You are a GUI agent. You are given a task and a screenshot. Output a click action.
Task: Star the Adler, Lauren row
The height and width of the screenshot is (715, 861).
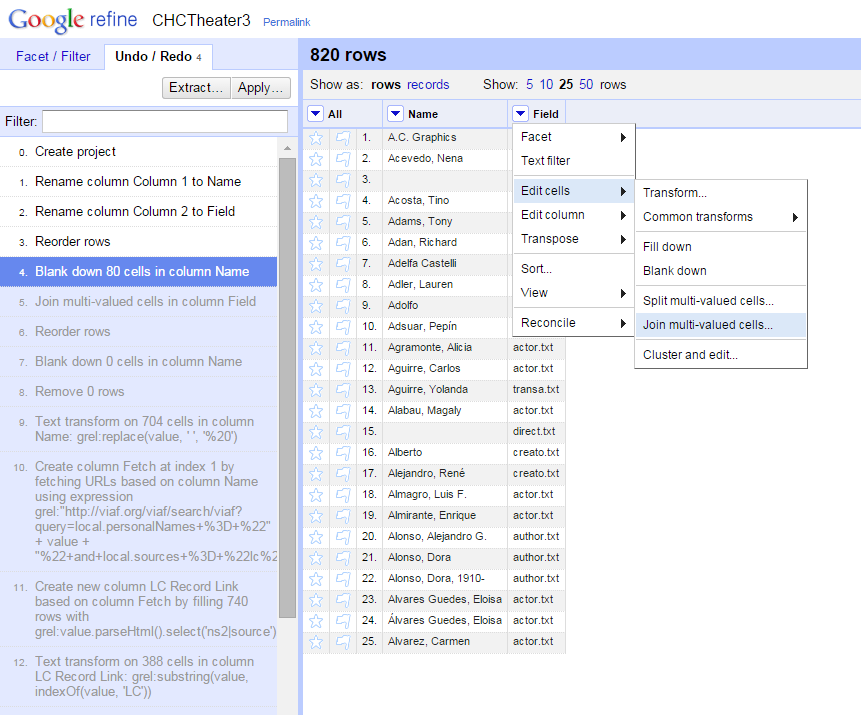(316, 285)
